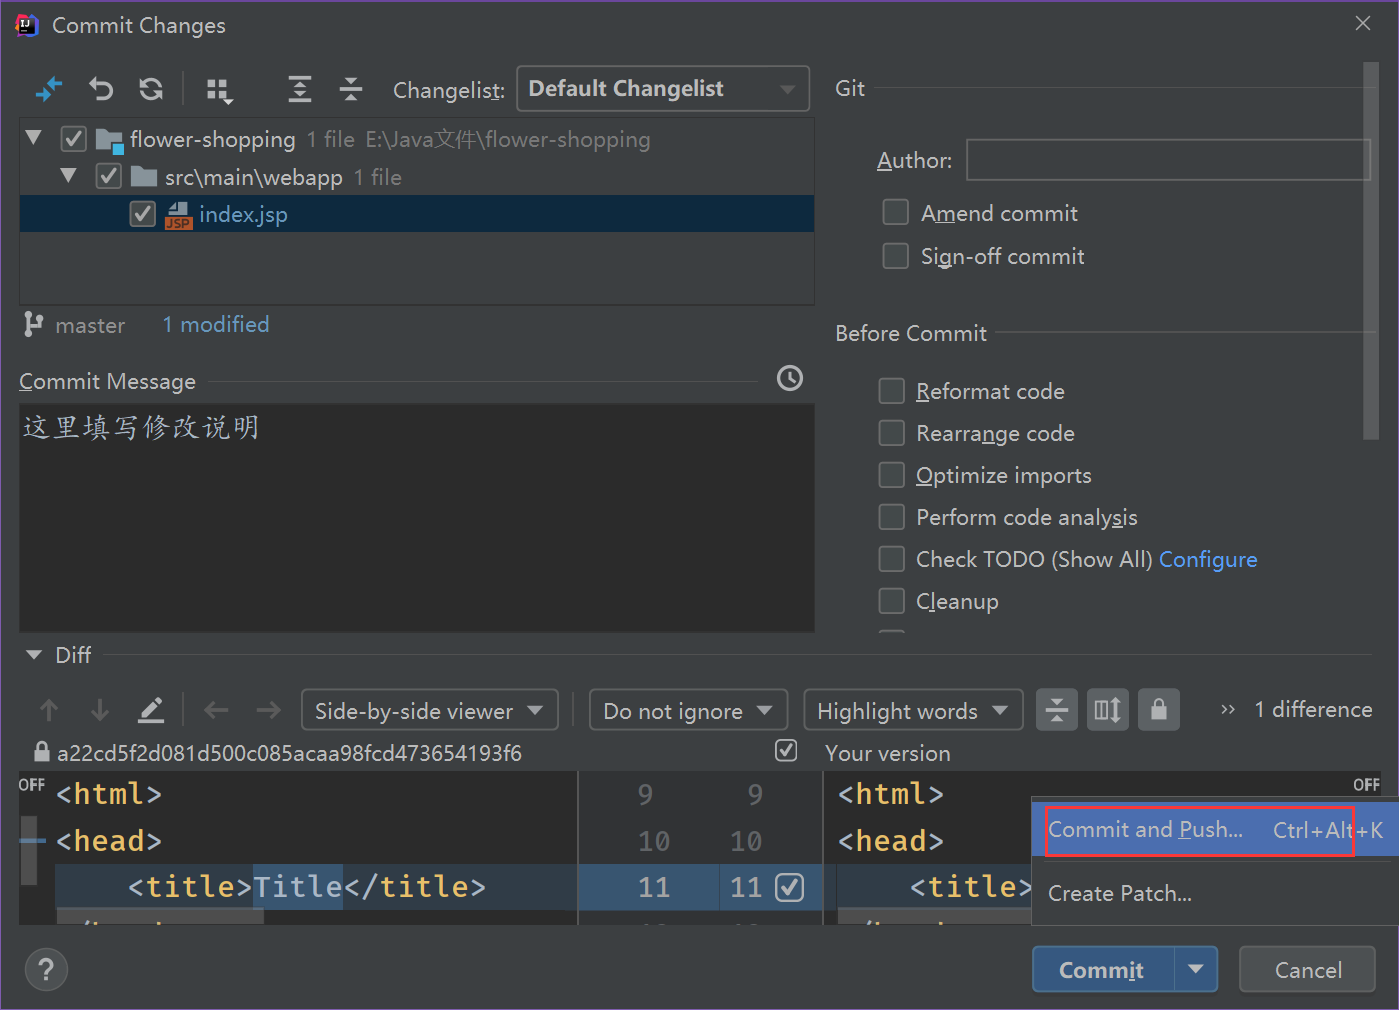The image size is (1399, 1010).
Task: Enable Perform code analysis checkbox
Action: click(891, 517)
